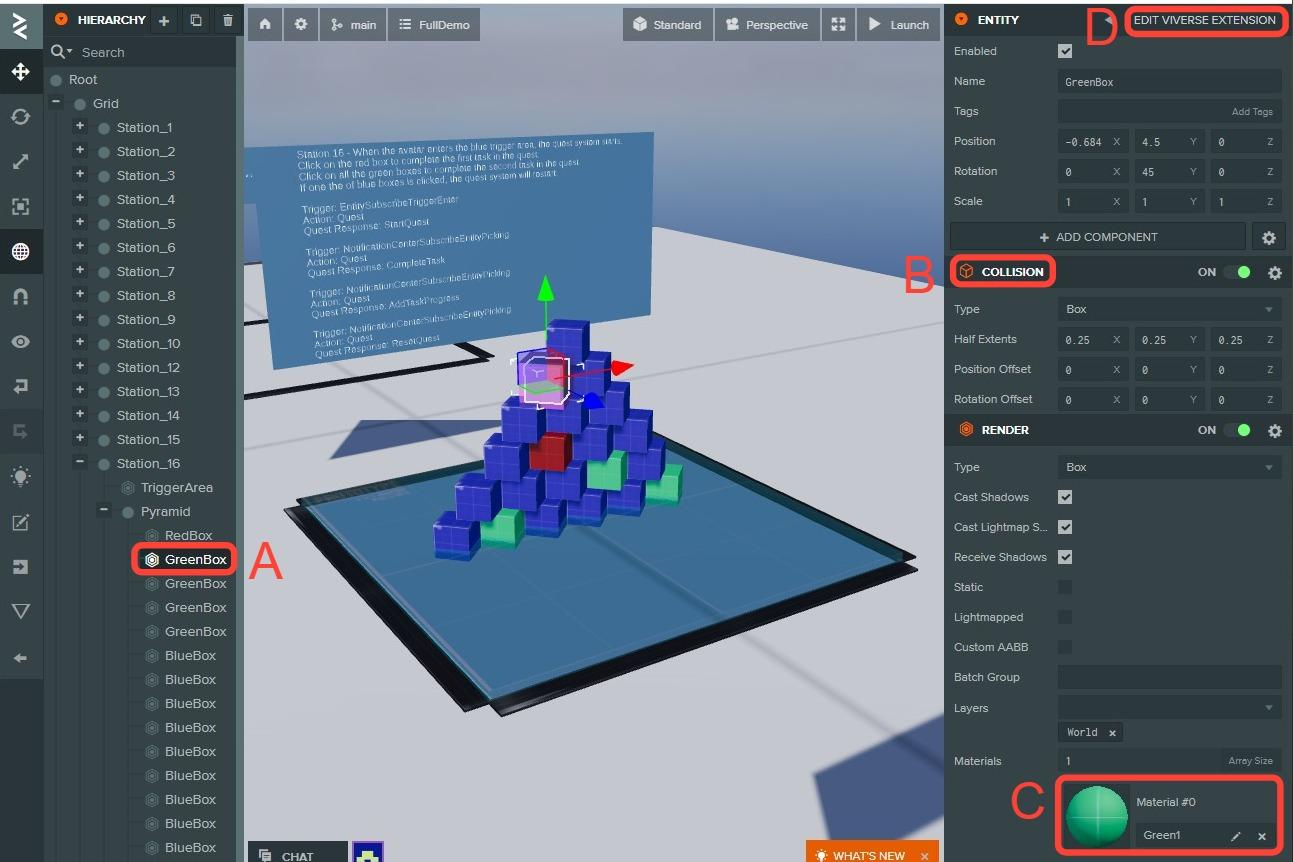This screenshot has height=862, width=1293.
Task: Click the snap magnet icon
Action: click(20, 297)
